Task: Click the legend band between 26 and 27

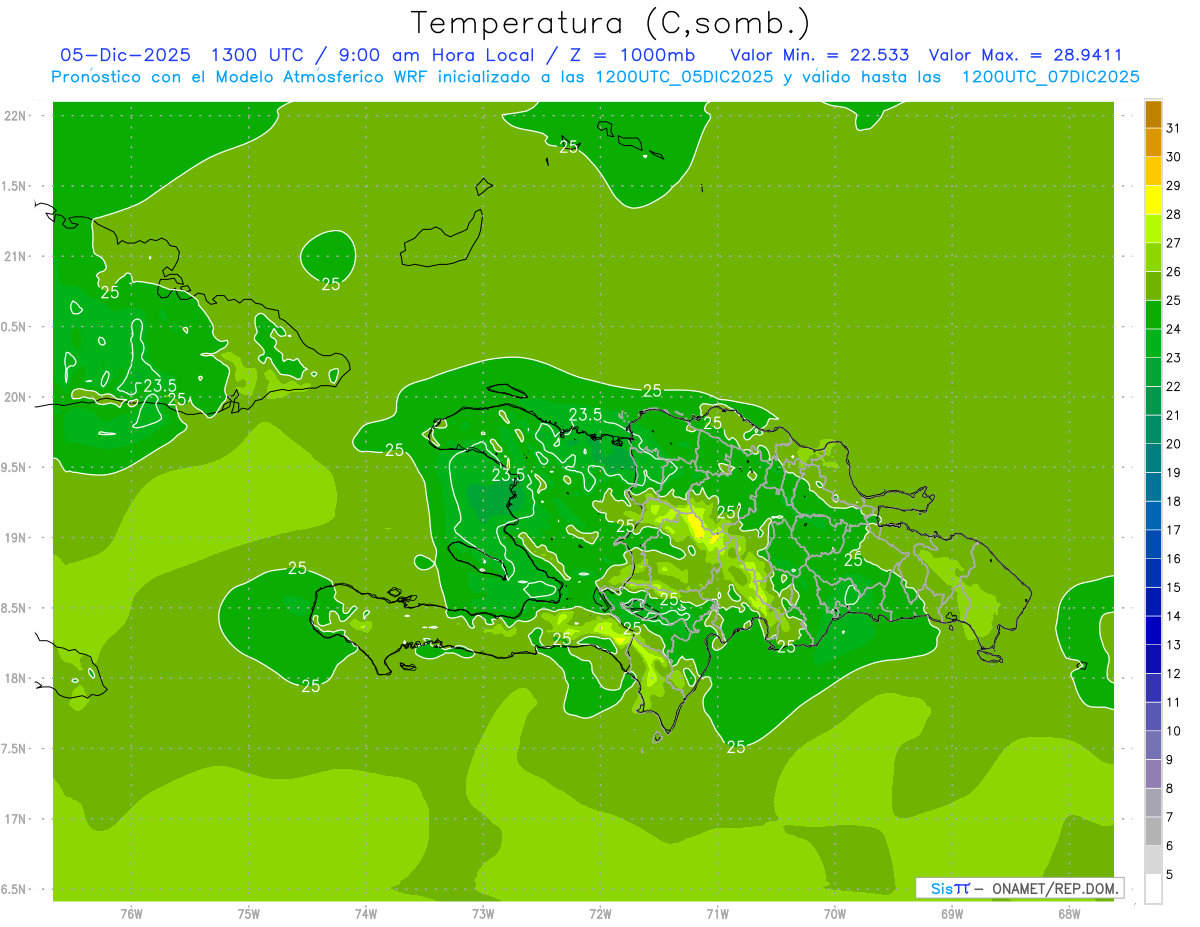Action: [1153, 258]
